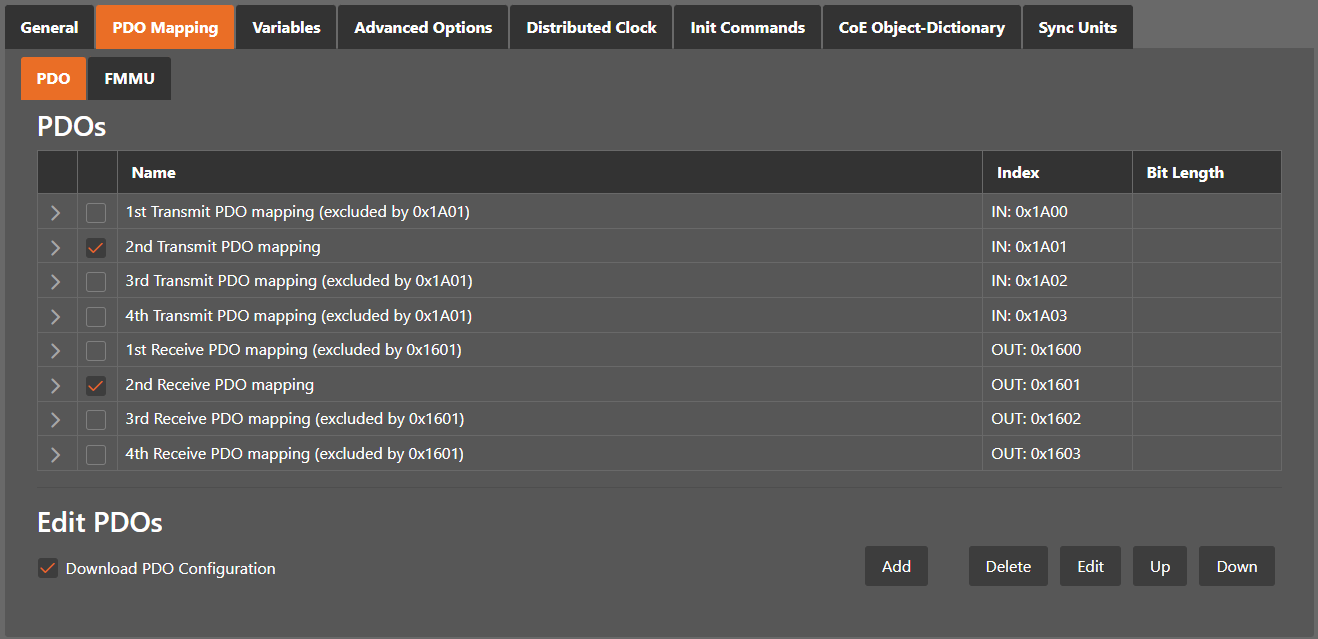Viewport: 1318px width, 639px height.
Task: Move PDO with the Up button
Action: [1159, 566]
